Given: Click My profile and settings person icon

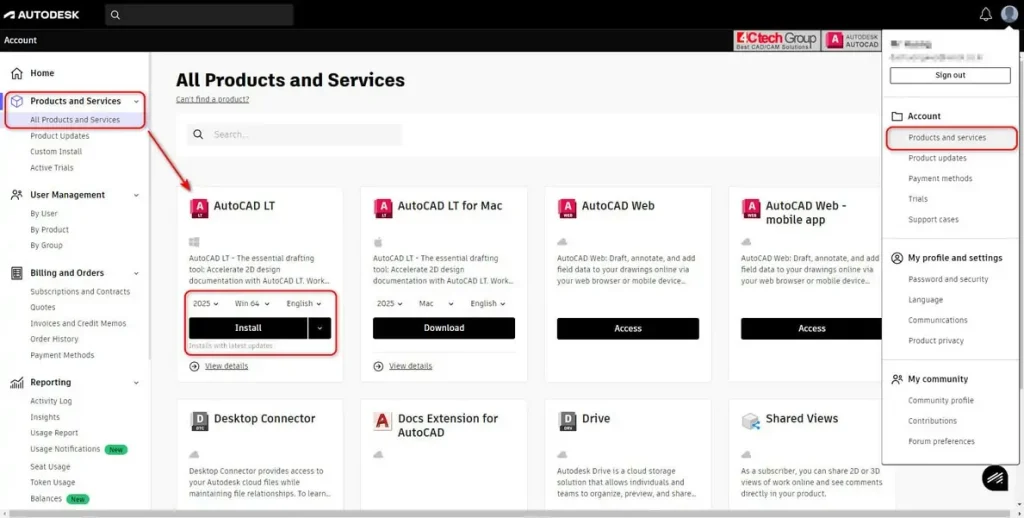Looking at the screenshot, I should point(897,258).
